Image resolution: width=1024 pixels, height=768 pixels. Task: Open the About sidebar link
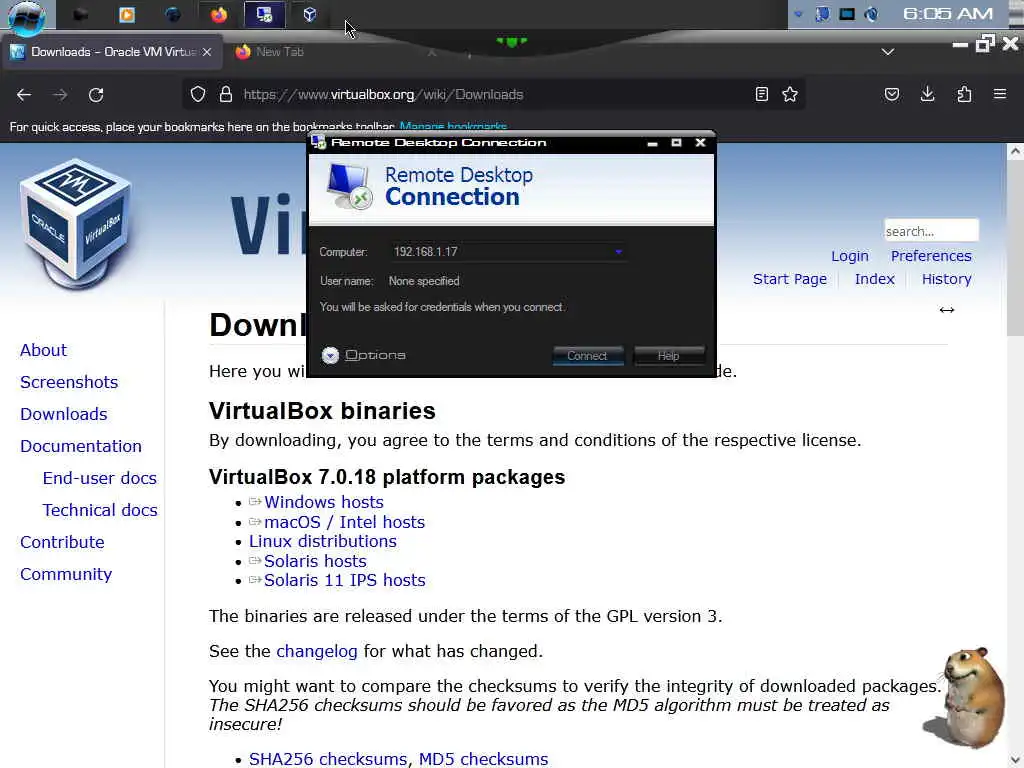click(43, 350)
